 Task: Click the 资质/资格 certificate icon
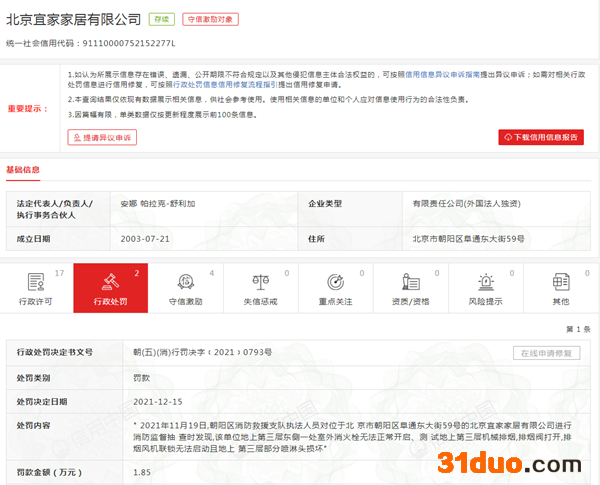point(411,281)
